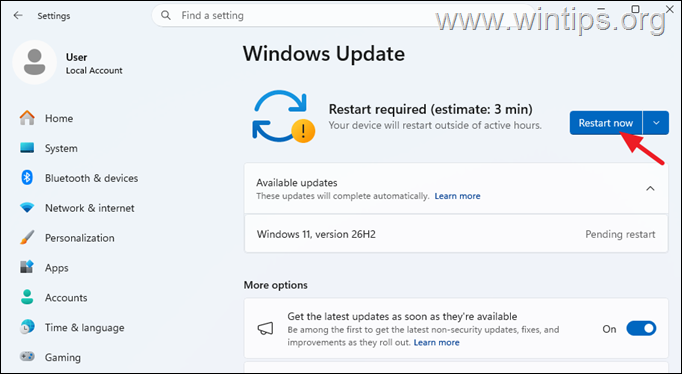Click the Restart required heading text

click(x=431, y=109)
